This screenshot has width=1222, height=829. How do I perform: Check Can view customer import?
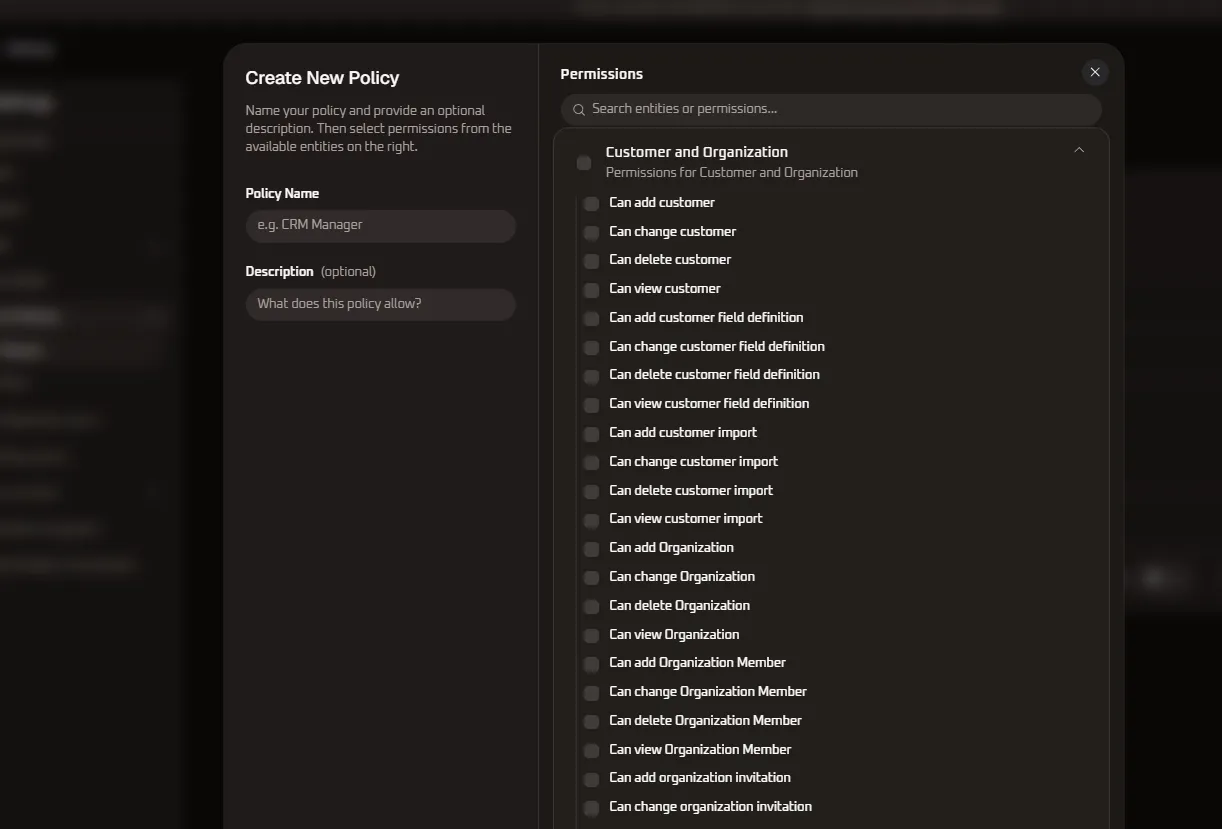pos(591,519)
